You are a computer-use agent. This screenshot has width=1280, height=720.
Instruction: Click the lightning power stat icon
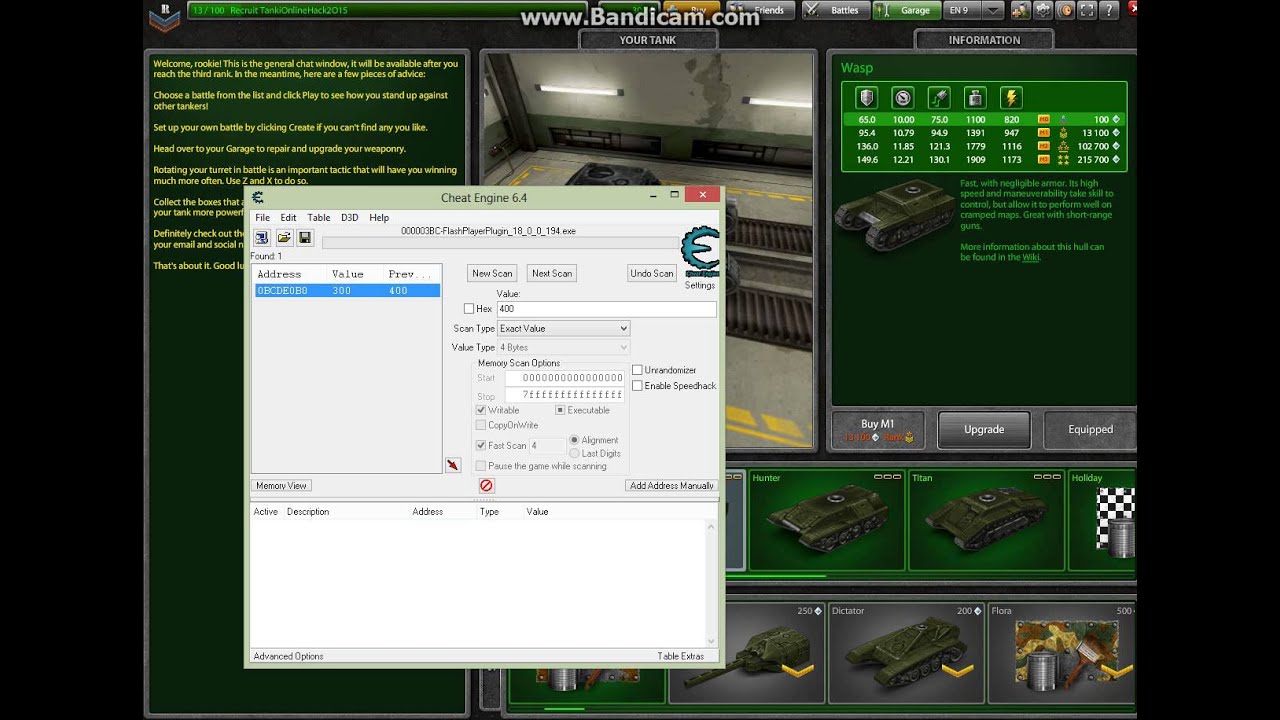(1011, 98)
